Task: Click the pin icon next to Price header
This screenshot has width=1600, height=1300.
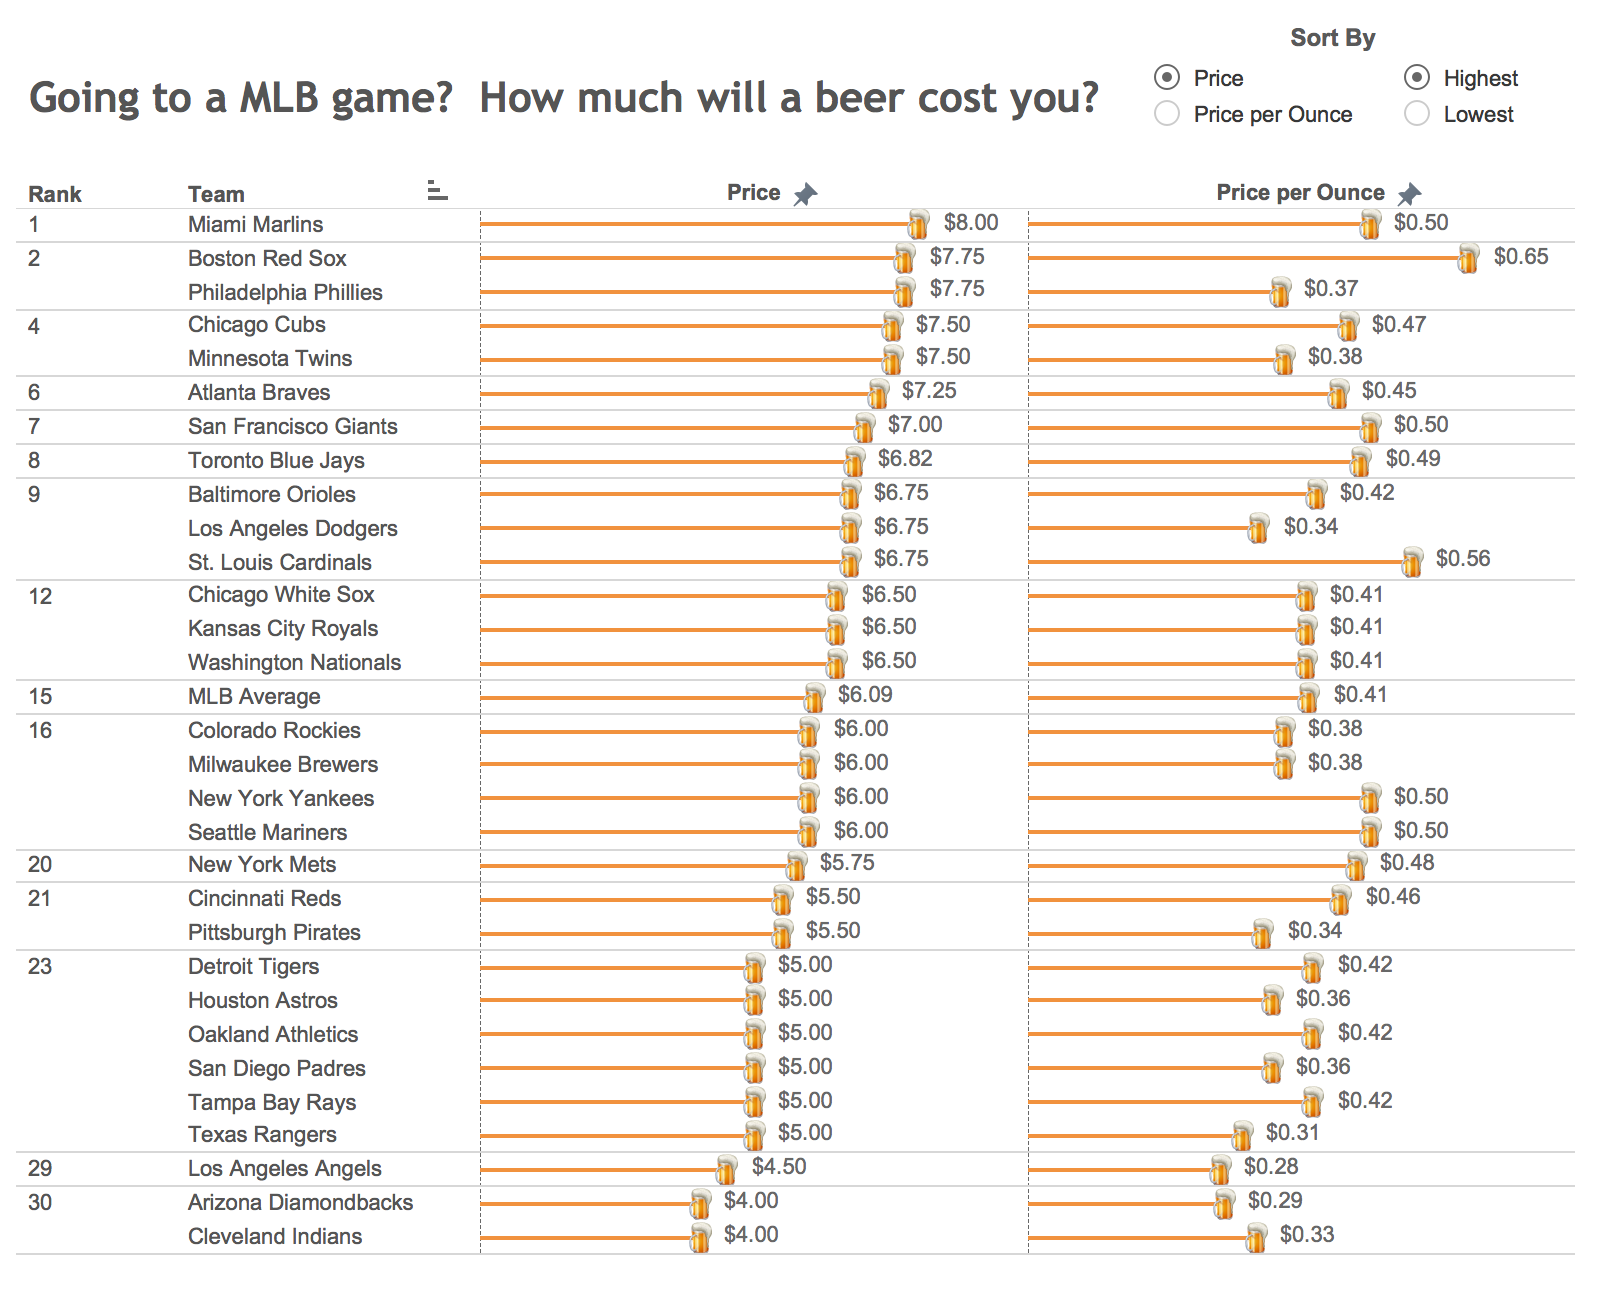Action: tap(808, 192)
